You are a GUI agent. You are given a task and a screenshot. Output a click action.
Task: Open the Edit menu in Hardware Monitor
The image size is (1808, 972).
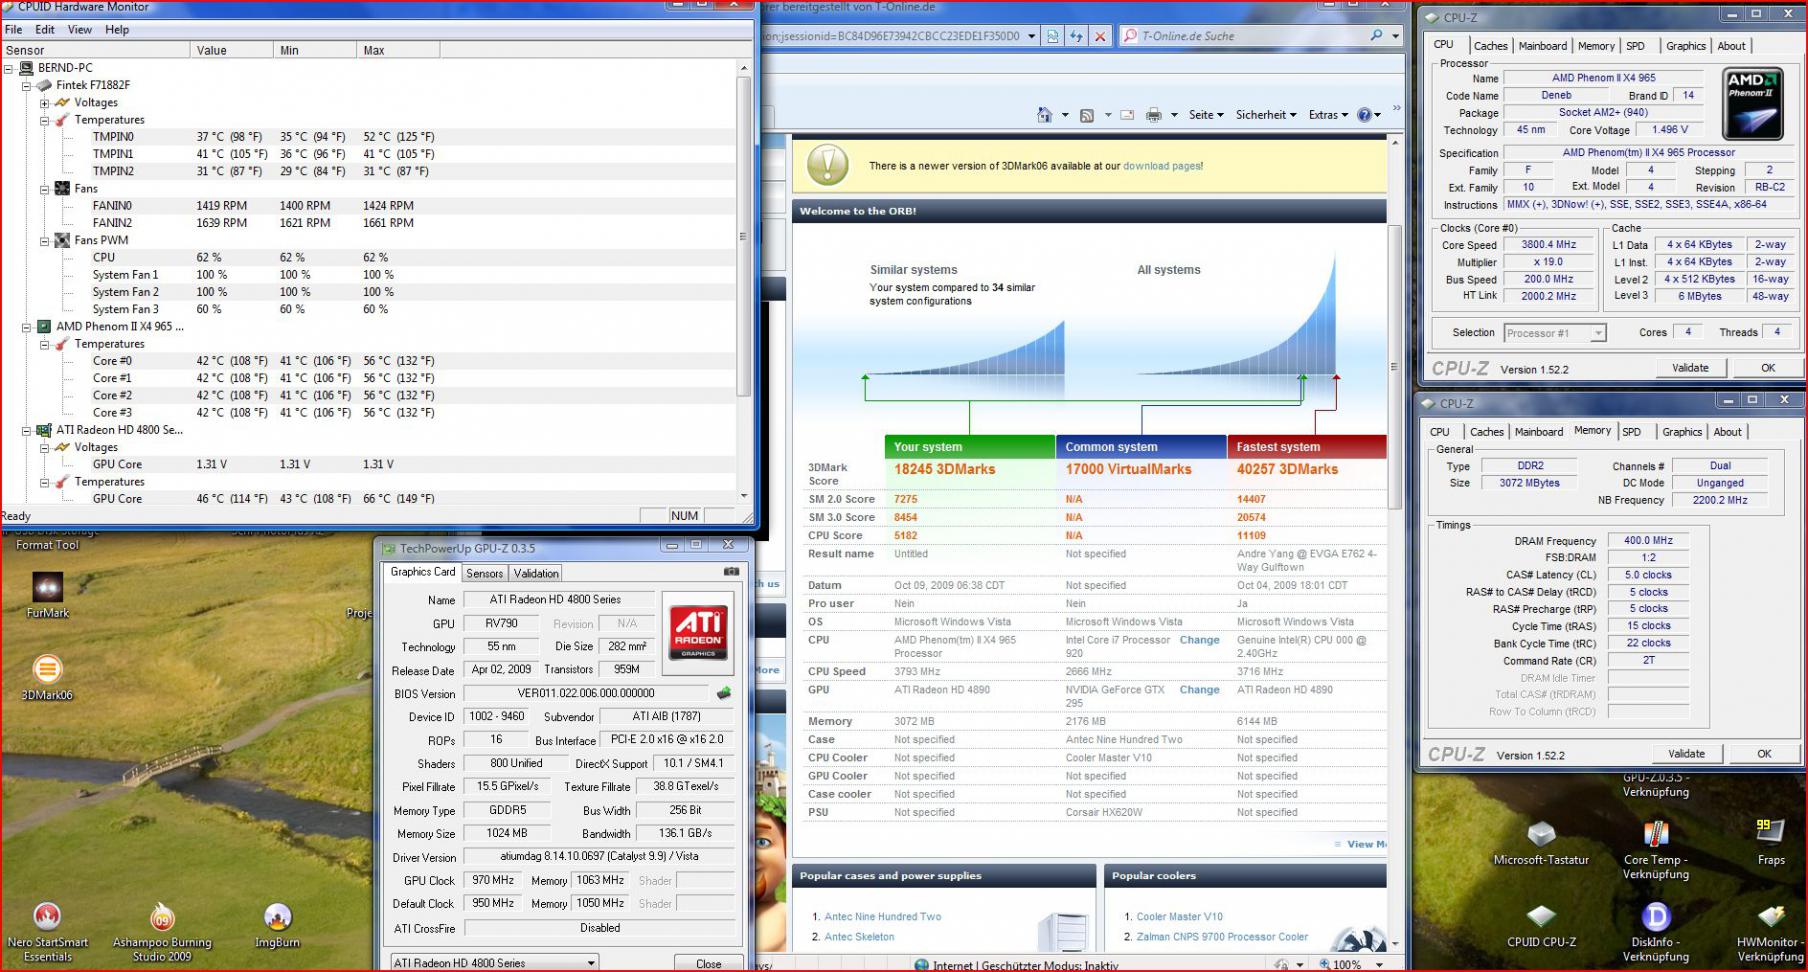pyautogui.click(x=45, y=30)
